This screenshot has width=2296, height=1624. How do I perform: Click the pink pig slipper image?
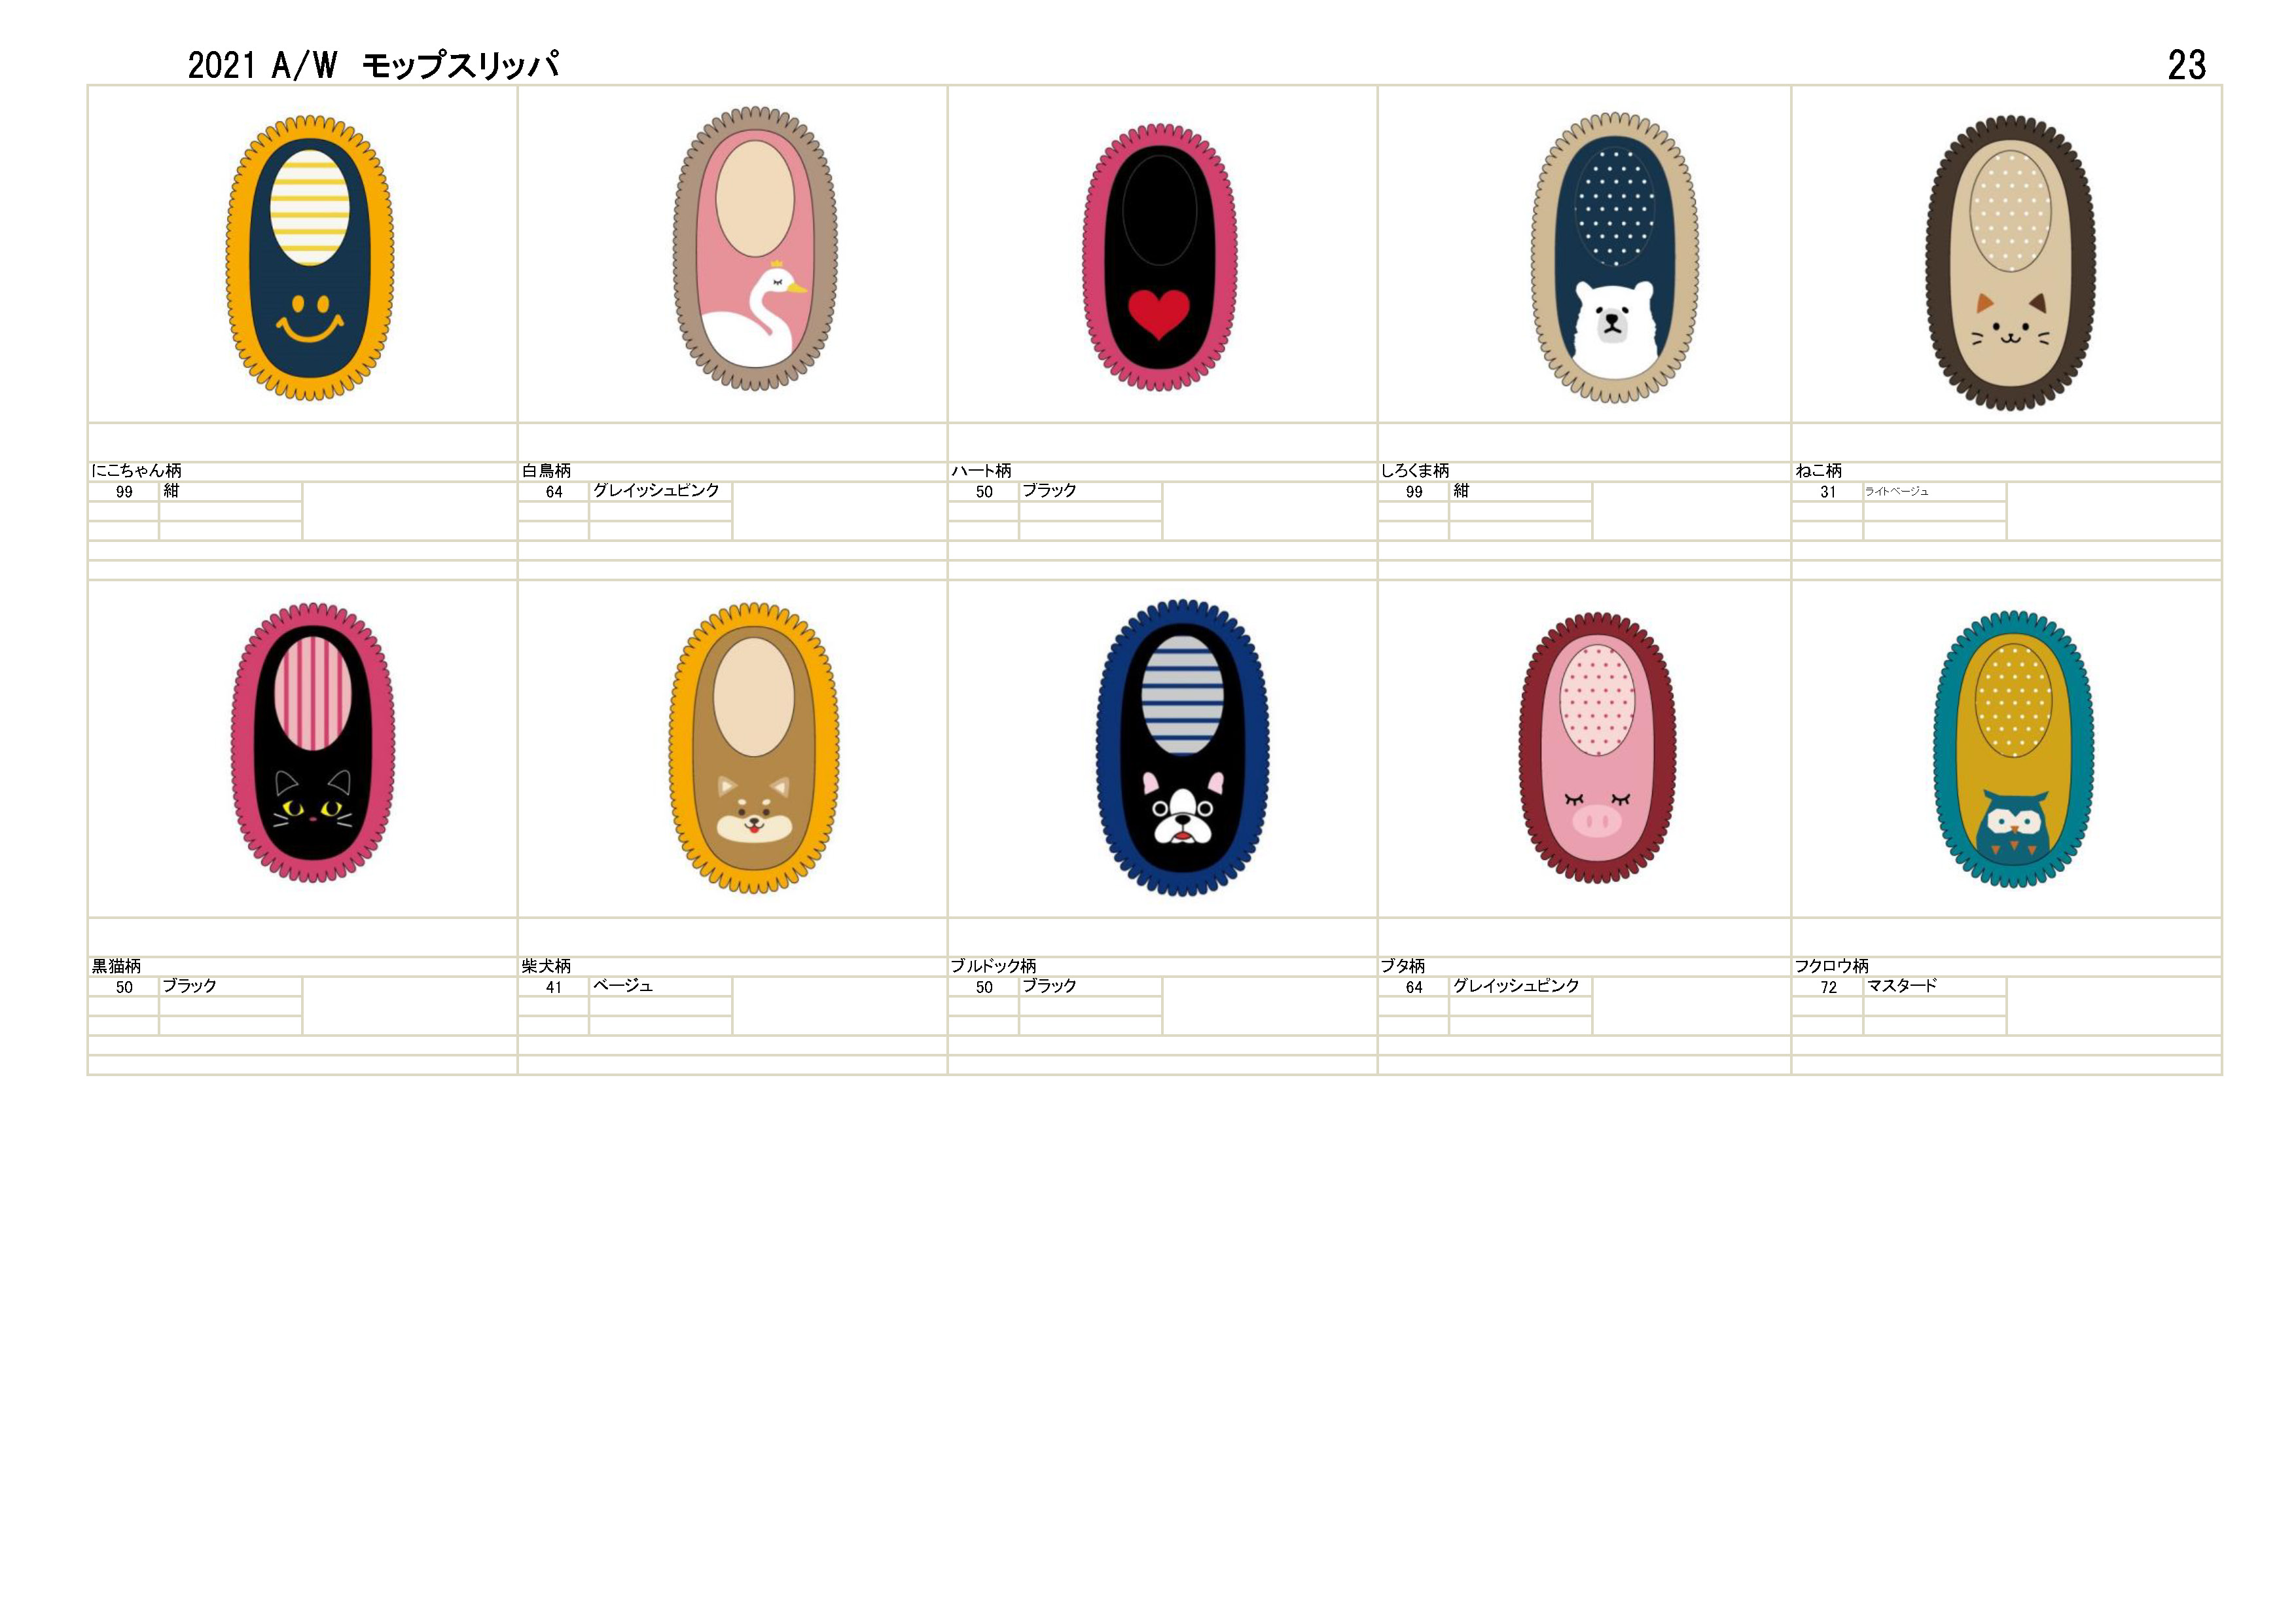[x=1597, y=748]
